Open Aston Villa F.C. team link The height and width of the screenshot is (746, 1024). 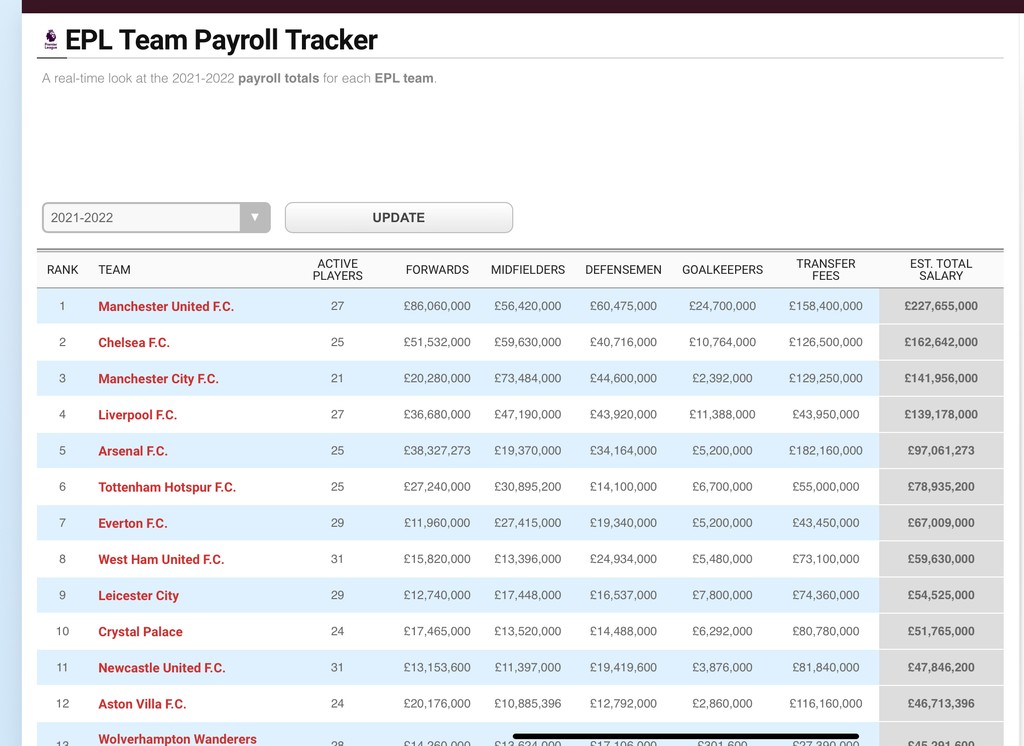(x=142, y=704)
